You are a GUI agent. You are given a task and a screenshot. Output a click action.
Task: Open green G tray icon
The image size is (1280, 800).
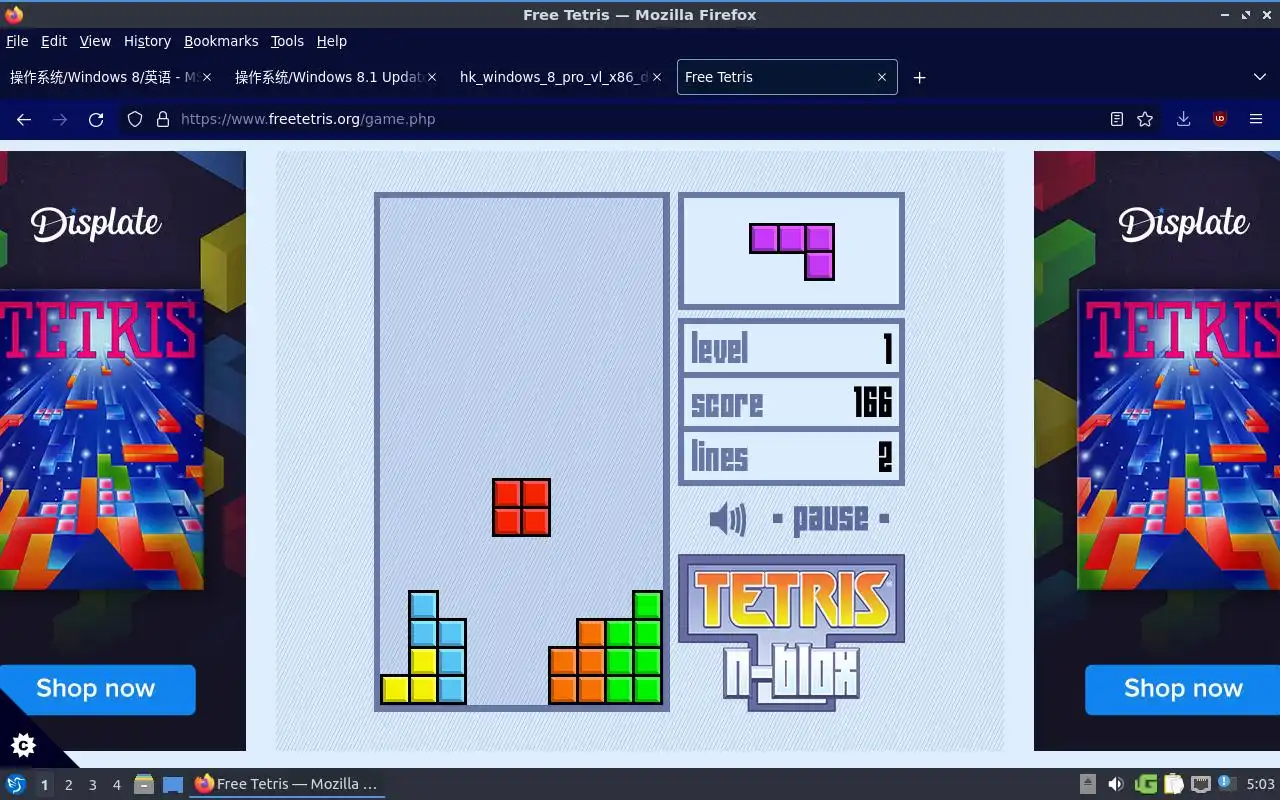[x=1146, y=784]
